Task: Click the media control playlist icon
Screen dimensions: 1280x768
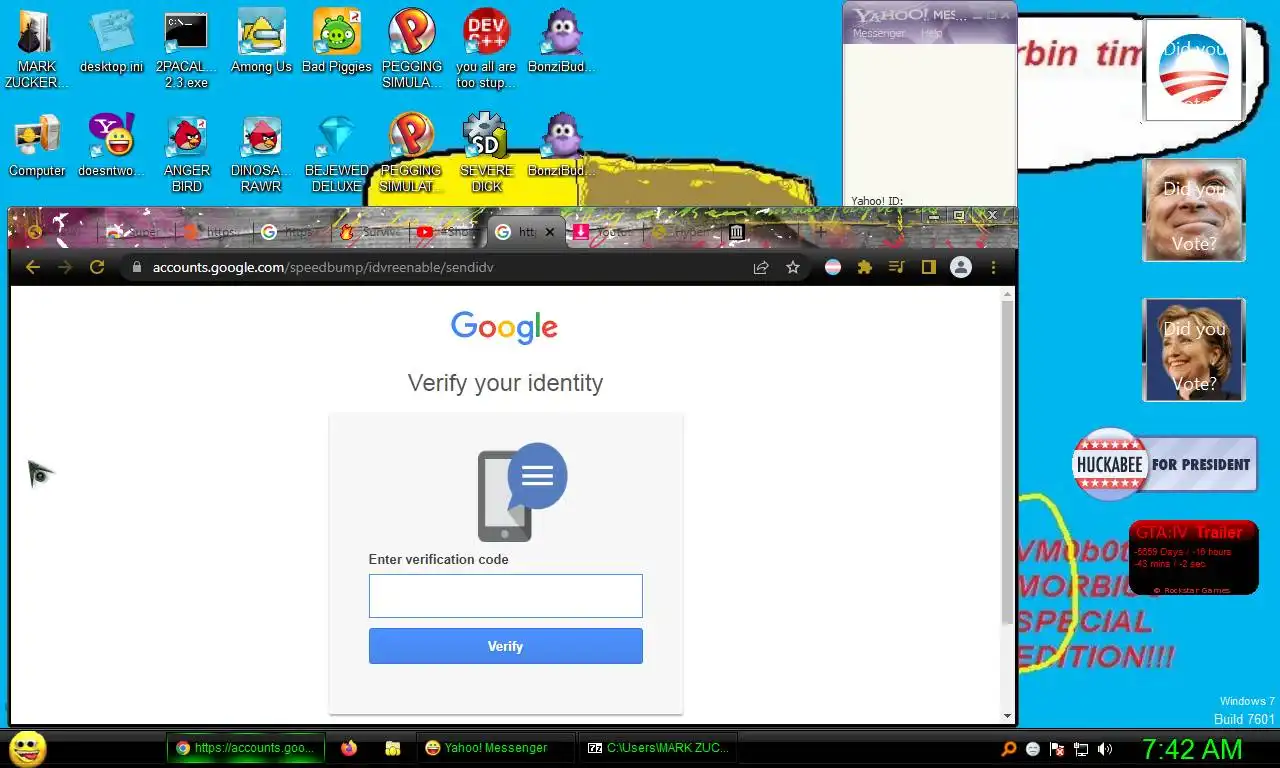Action: click(897, 267)
